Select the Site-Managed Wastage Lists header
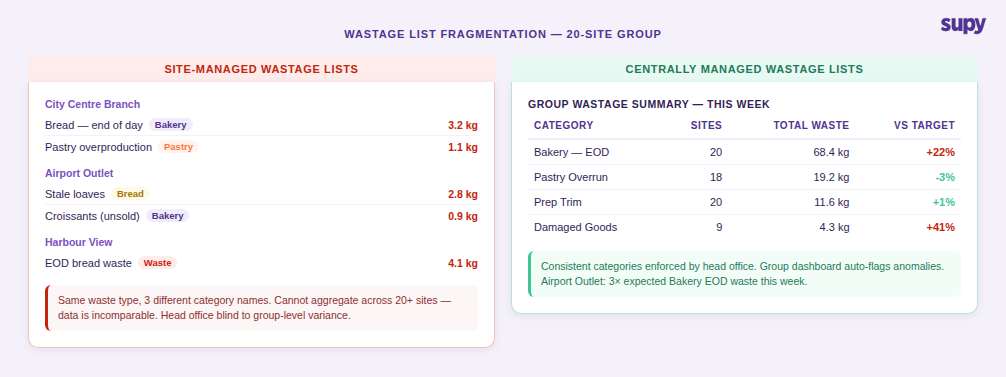This screenshot has height=377, width=1006. click(x=261, y=69)
